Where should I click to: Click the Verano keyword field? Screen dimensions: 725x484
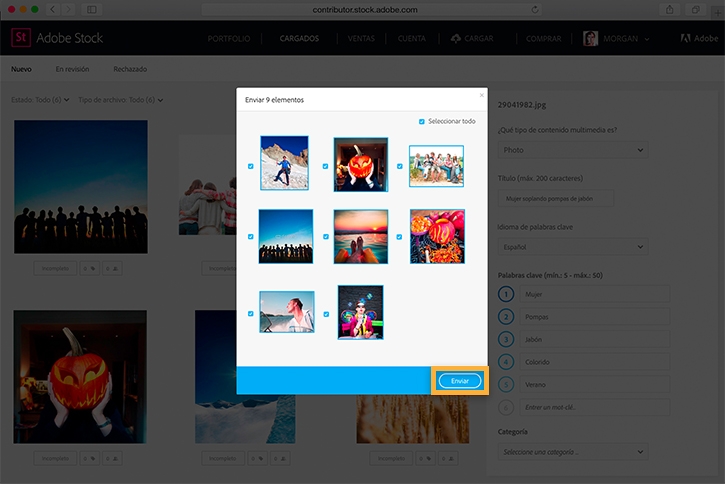(595, 385)
